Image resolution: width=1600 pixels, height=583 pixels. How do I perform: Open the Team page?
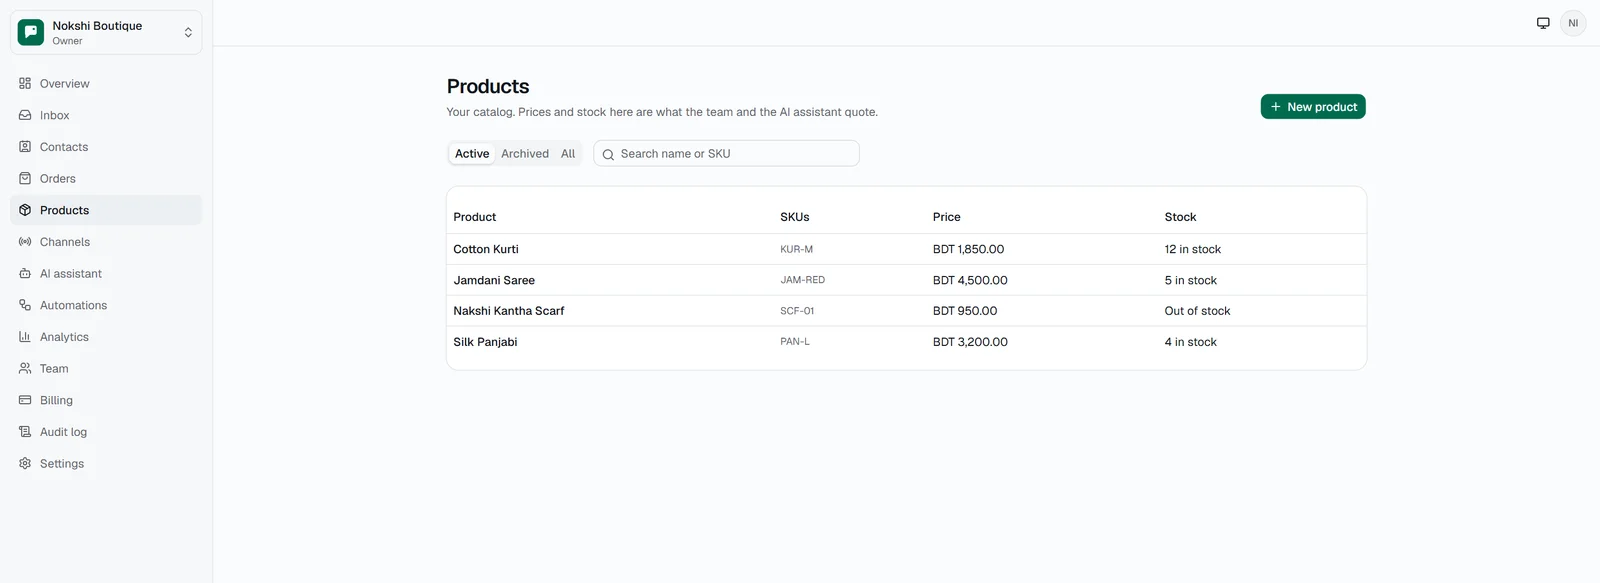(106, 368)
